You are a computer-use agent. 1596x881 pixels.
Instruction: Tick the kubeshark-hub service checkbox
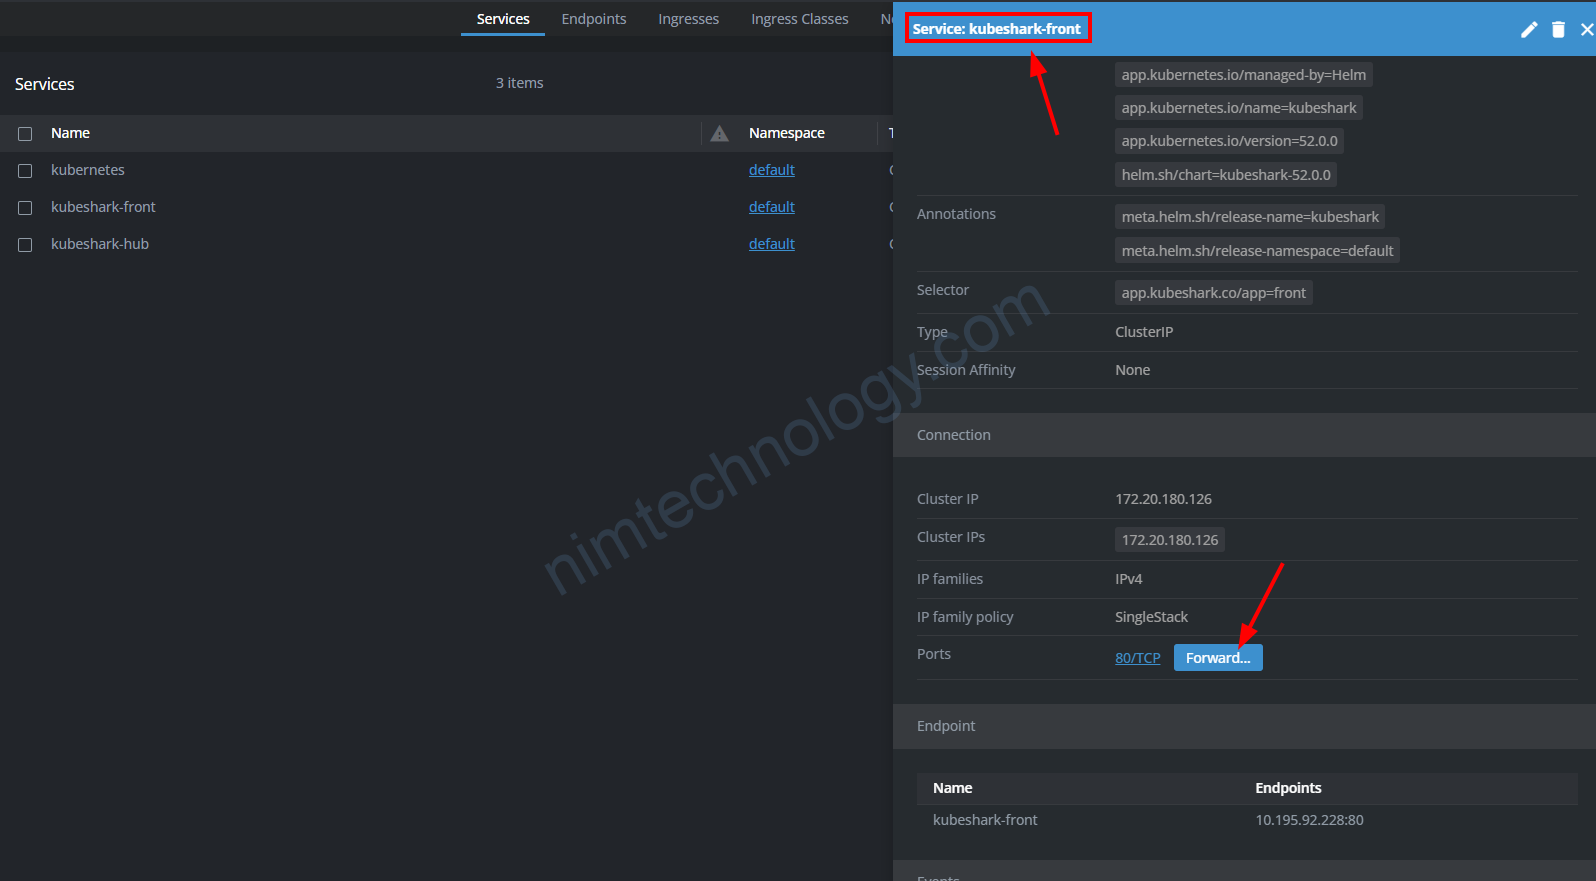(x=25, y=245)
